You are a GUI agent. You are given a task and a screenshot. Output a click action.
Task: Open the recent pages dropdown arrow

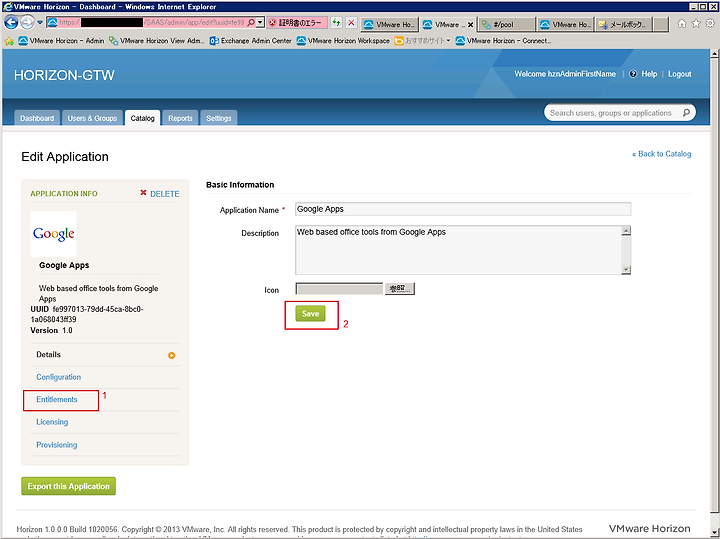[x=40, y=22]
